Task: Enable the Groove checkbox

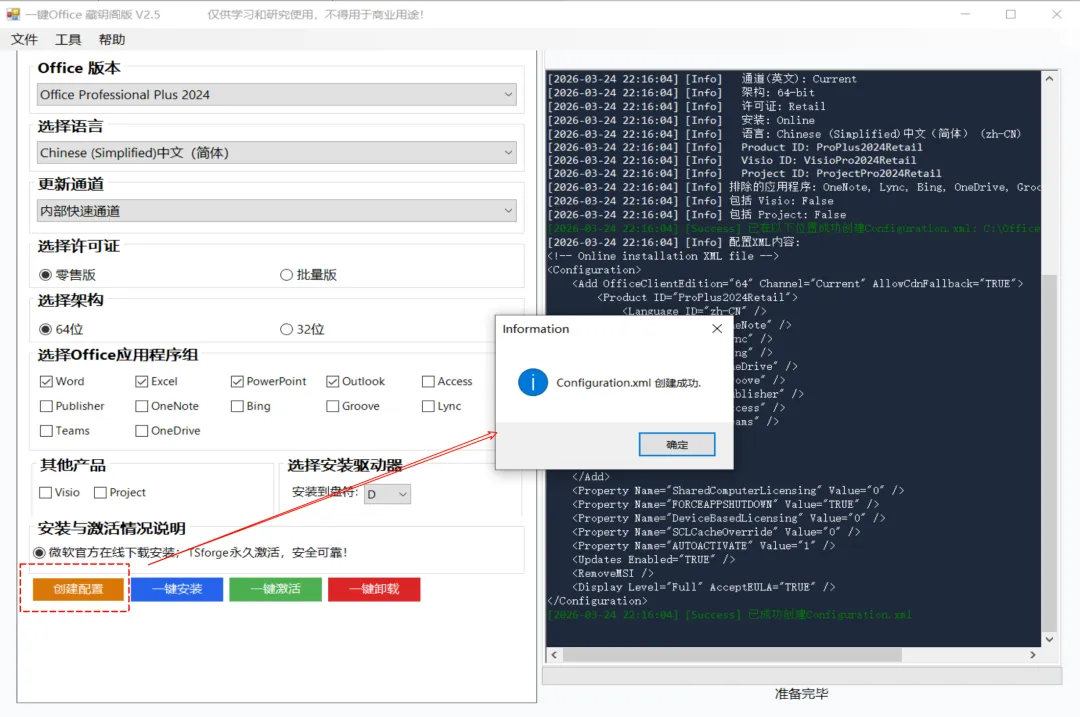Action: [333, 406]
